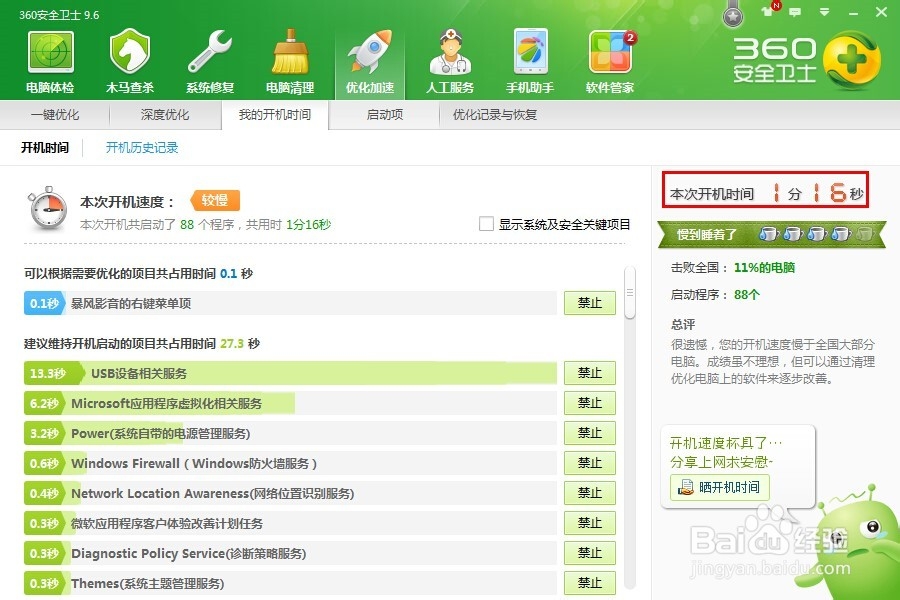Select 一键优化 quick optimize tab
This screenshot has width=900, height=600.
58,115
